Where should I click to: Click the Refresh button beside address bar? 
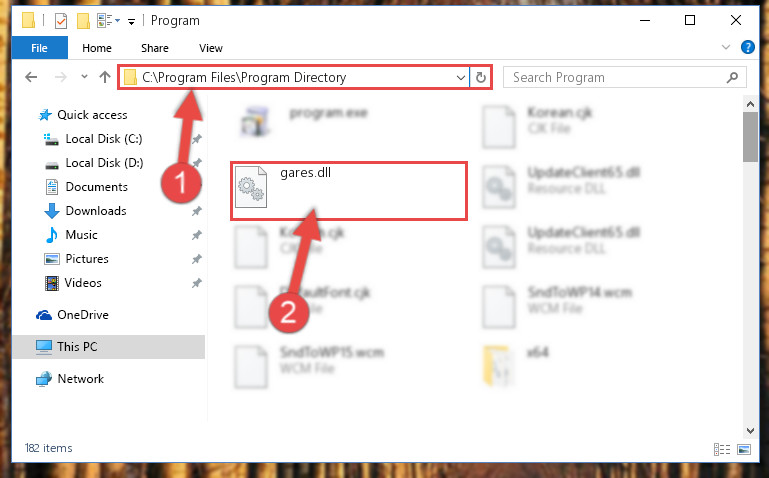click(481, 77)
